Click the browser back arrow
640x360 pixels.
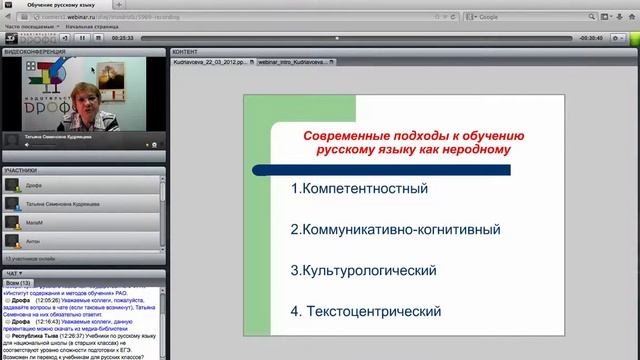click(x=8, y=17)
